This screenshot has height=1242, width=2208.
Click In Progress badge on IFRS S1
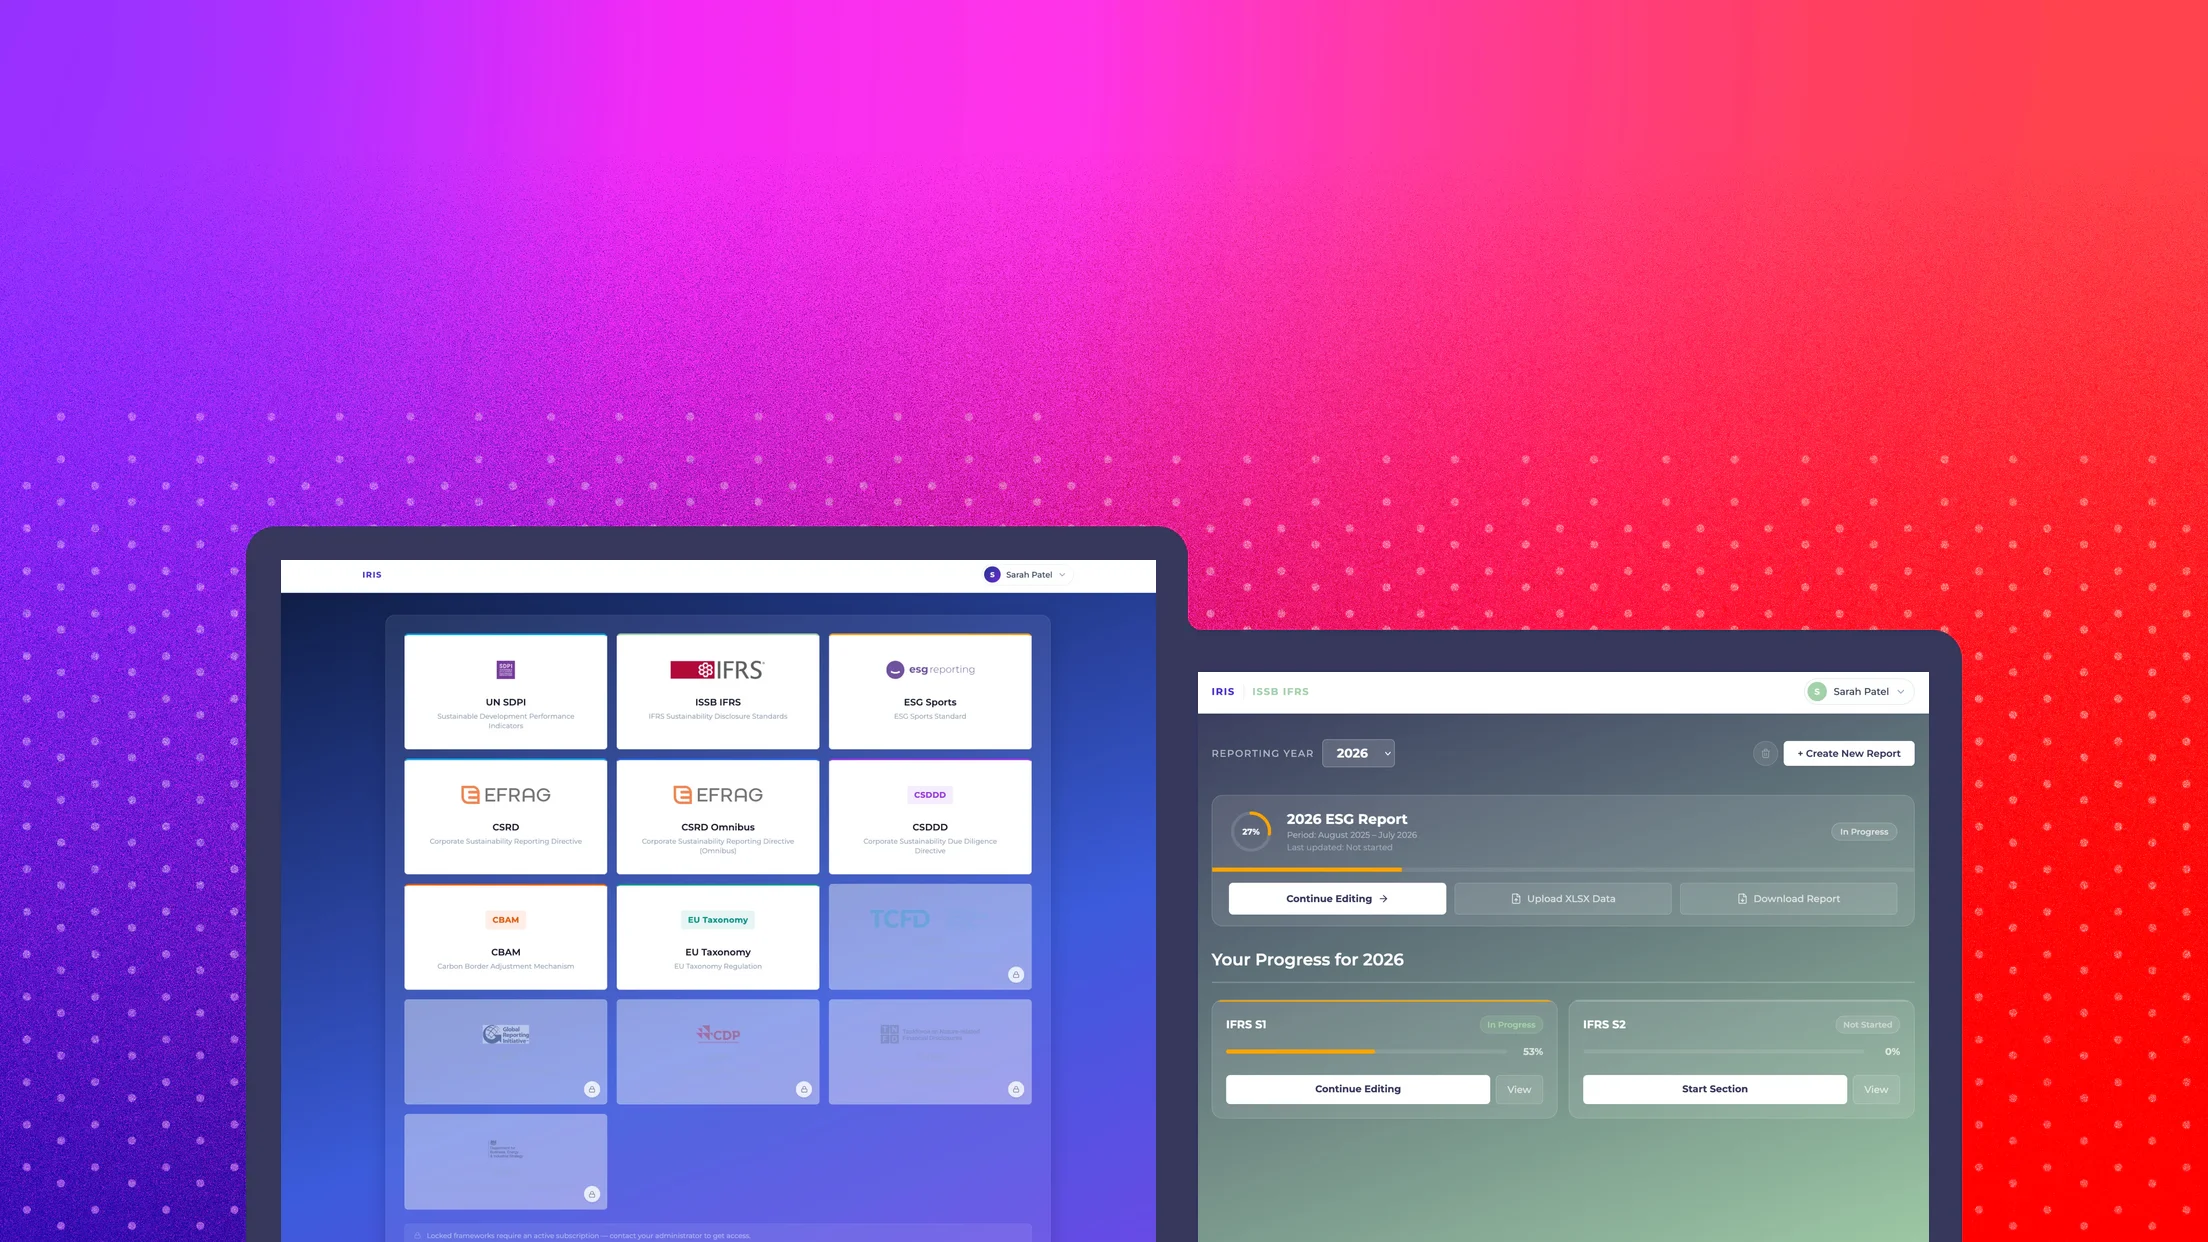pos(1511,1025)
